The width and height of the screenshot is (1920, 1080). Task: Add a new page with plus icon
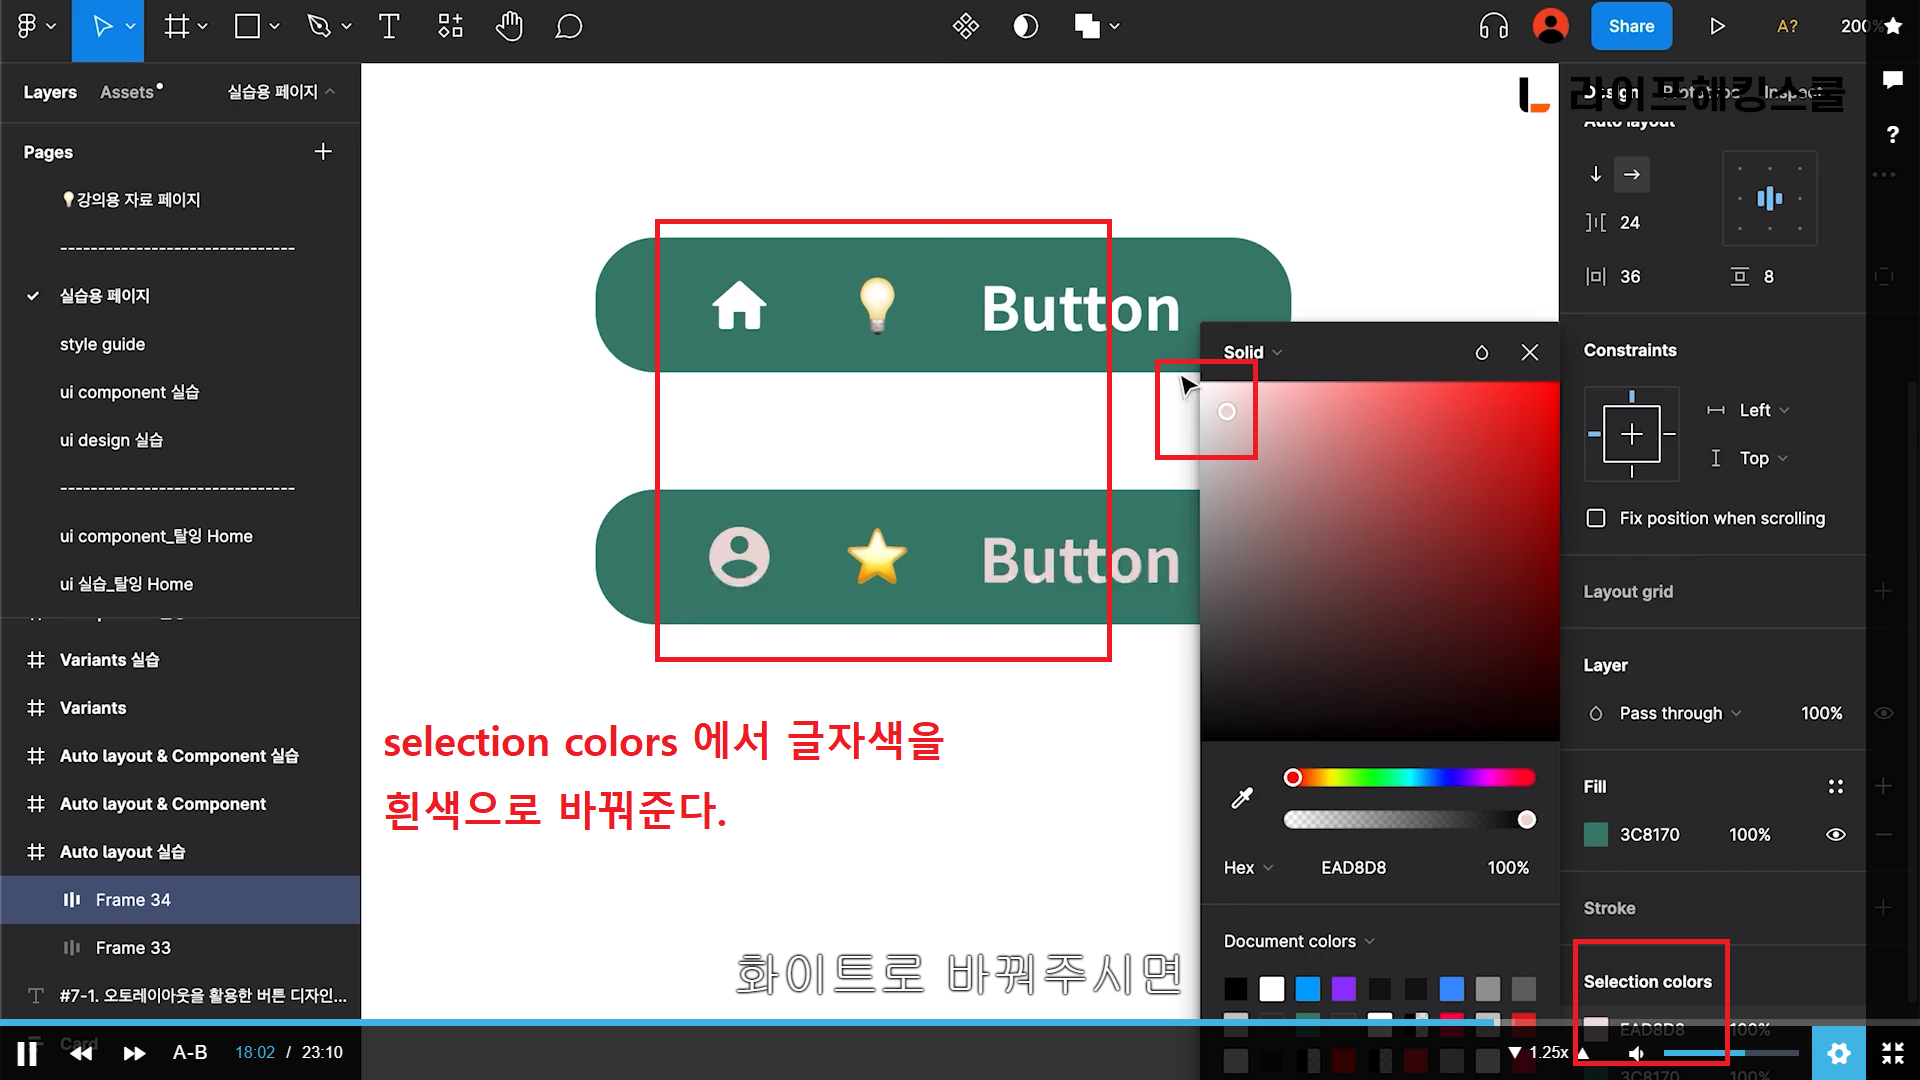point(323,152)
